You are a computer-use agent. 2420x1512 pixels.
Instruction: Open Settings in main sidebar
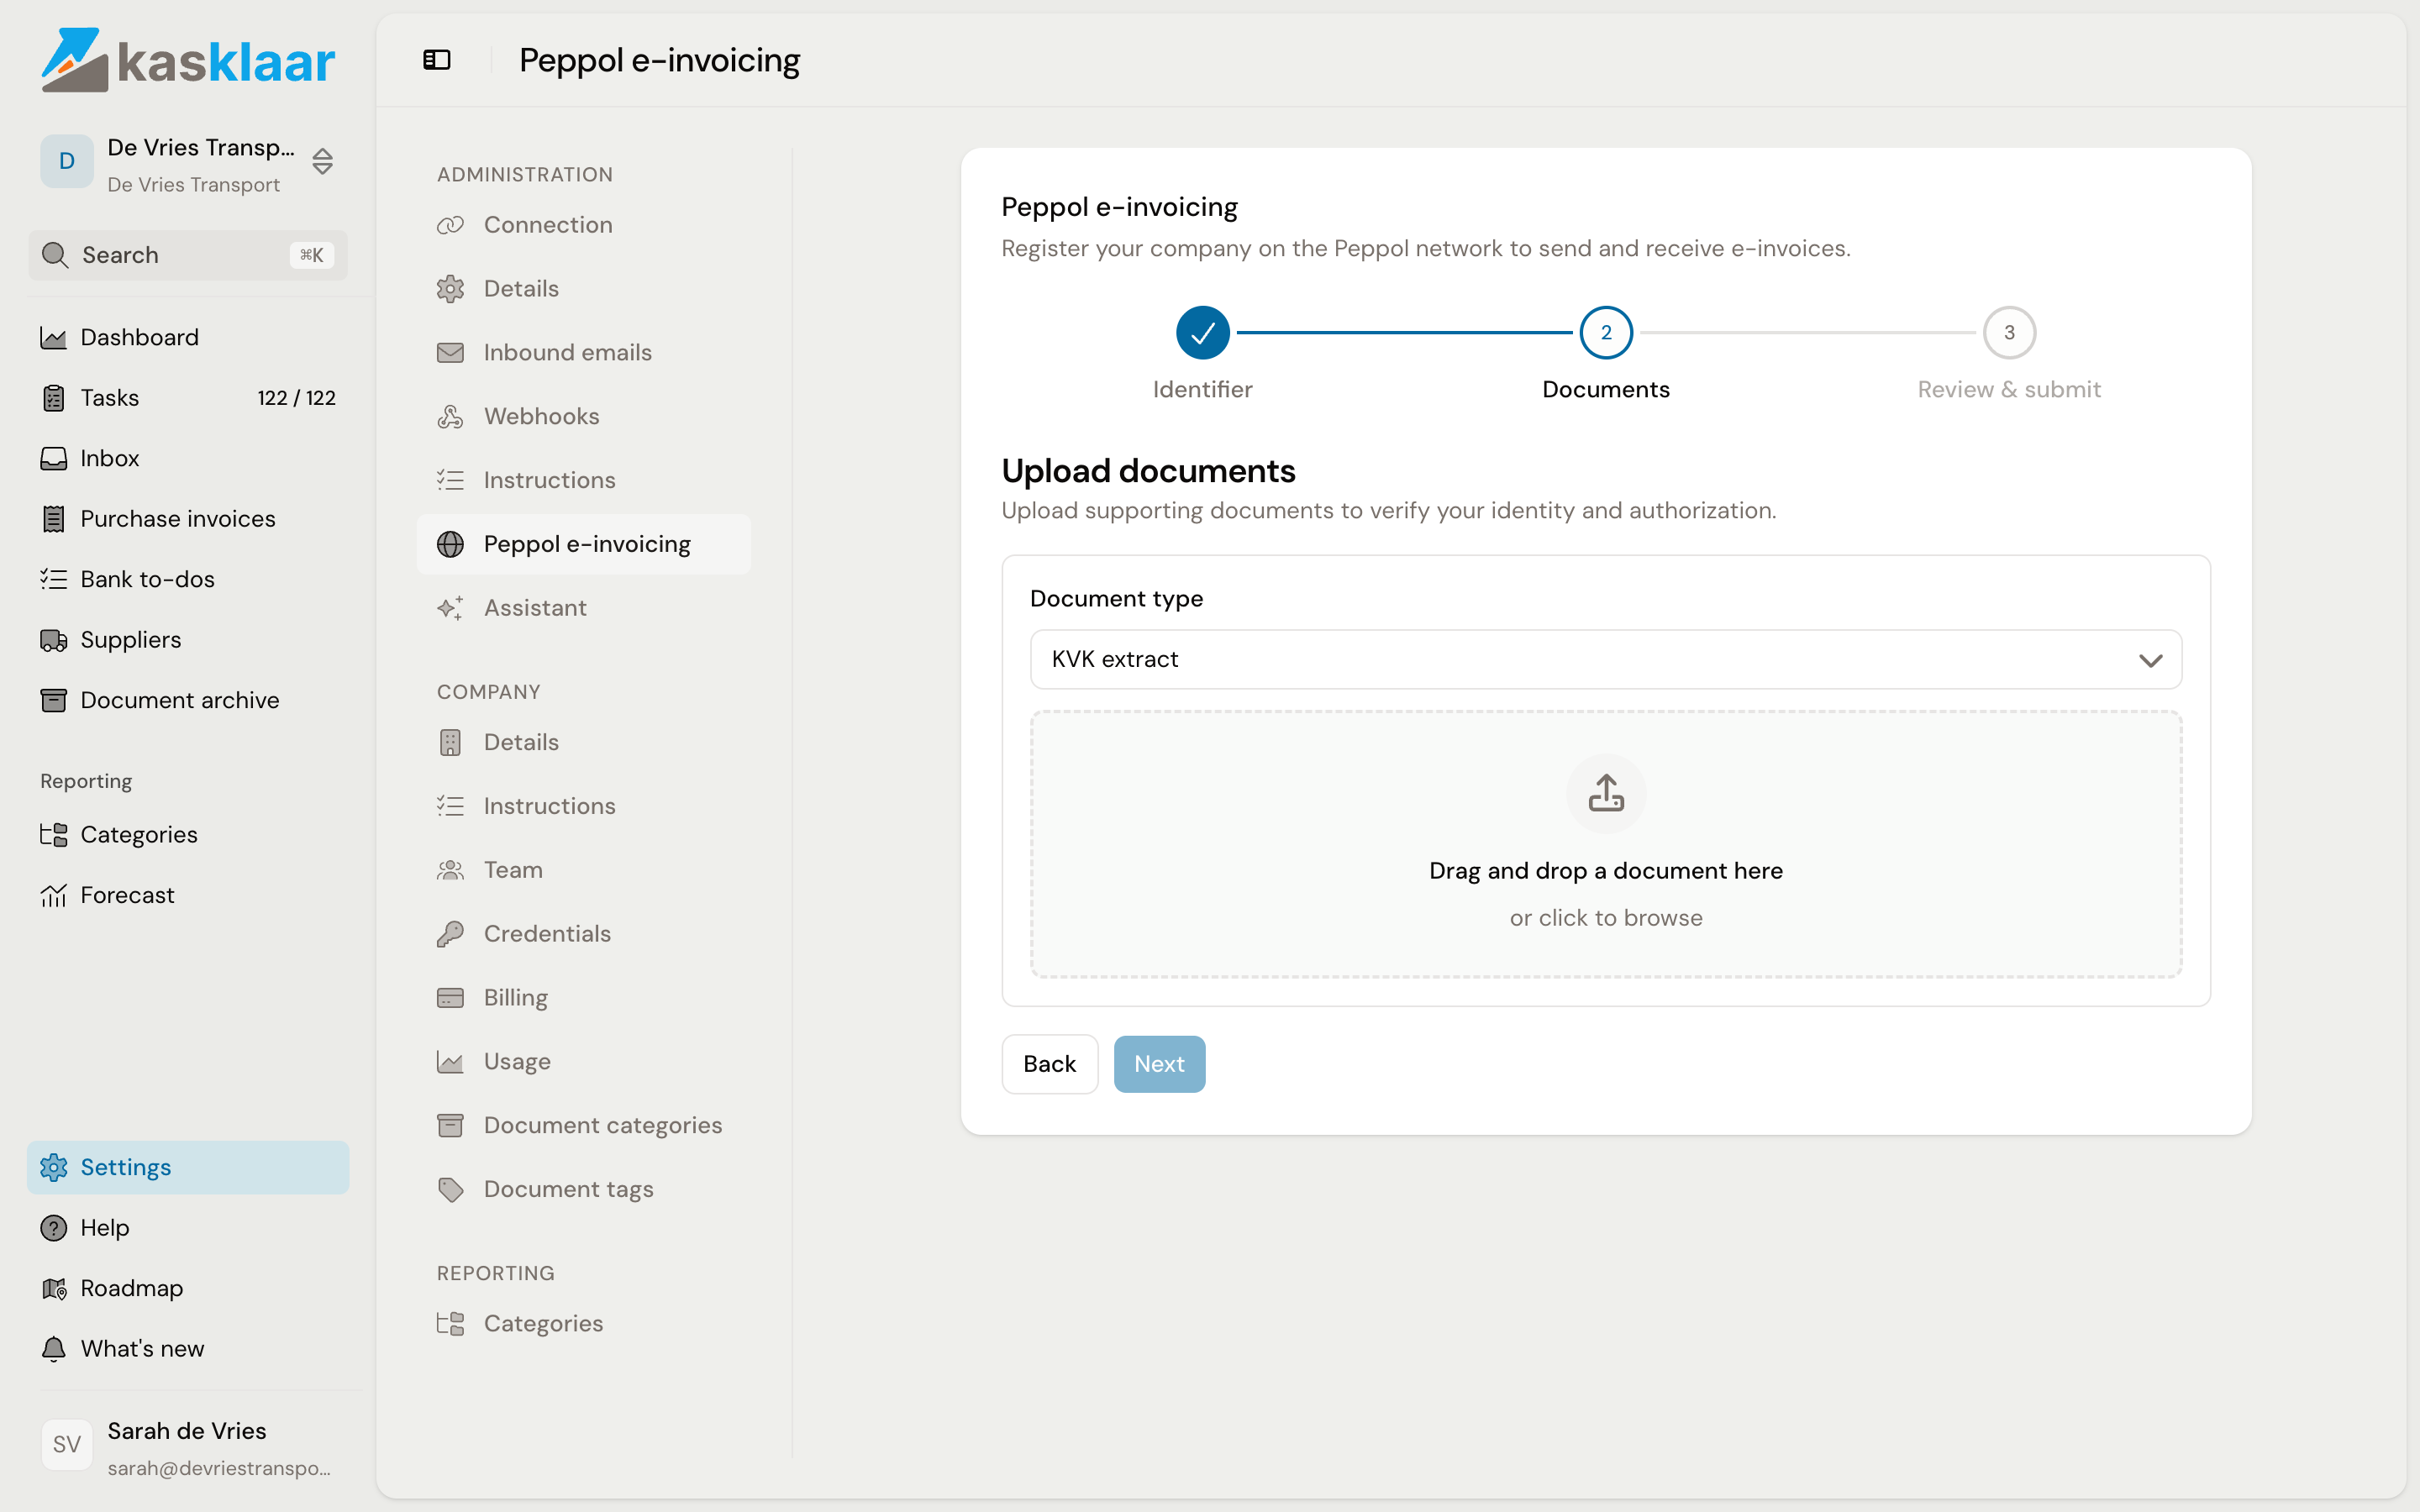coord(188,1167)
